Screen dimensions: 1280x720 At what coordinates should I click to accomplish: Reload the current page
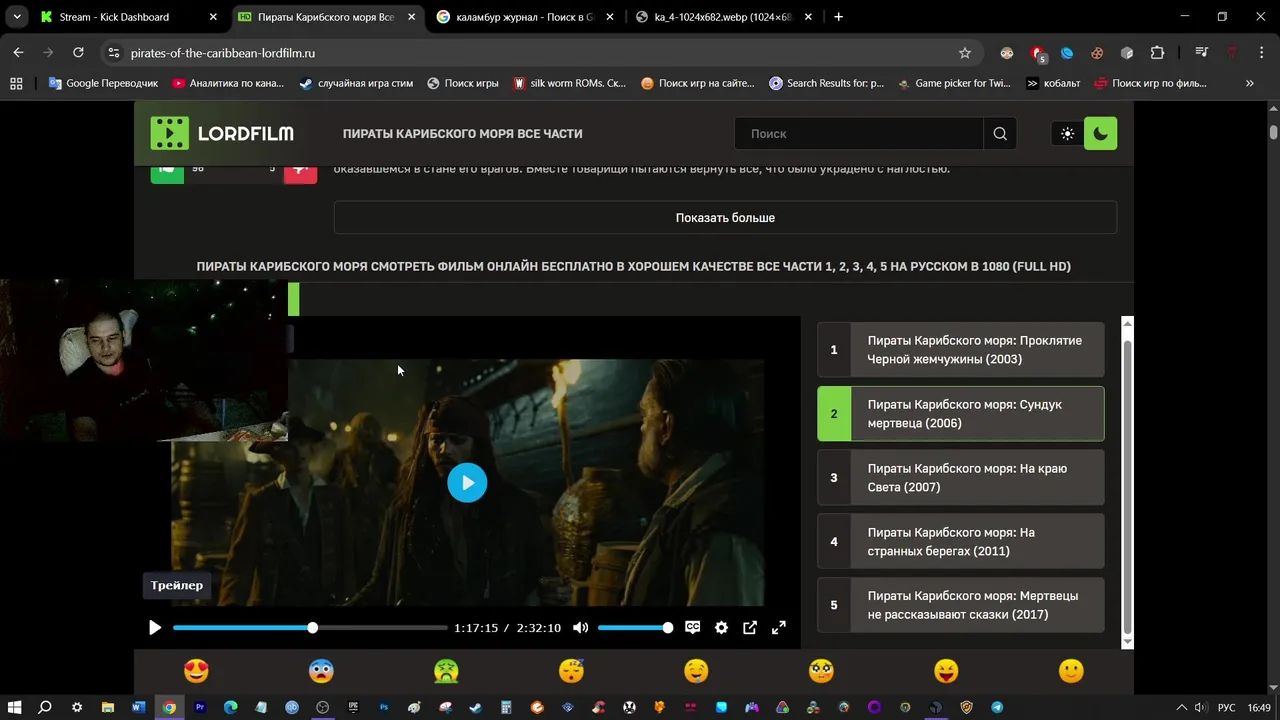[x=78, y=53]
